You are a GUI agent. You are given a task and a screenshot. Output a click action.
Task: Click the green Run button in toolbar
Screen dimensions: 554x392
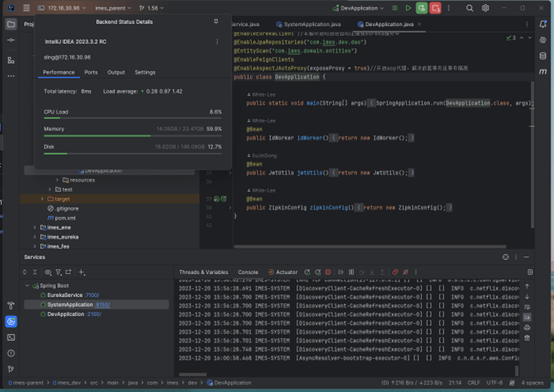pyautogui.click(x=408, y=8)
